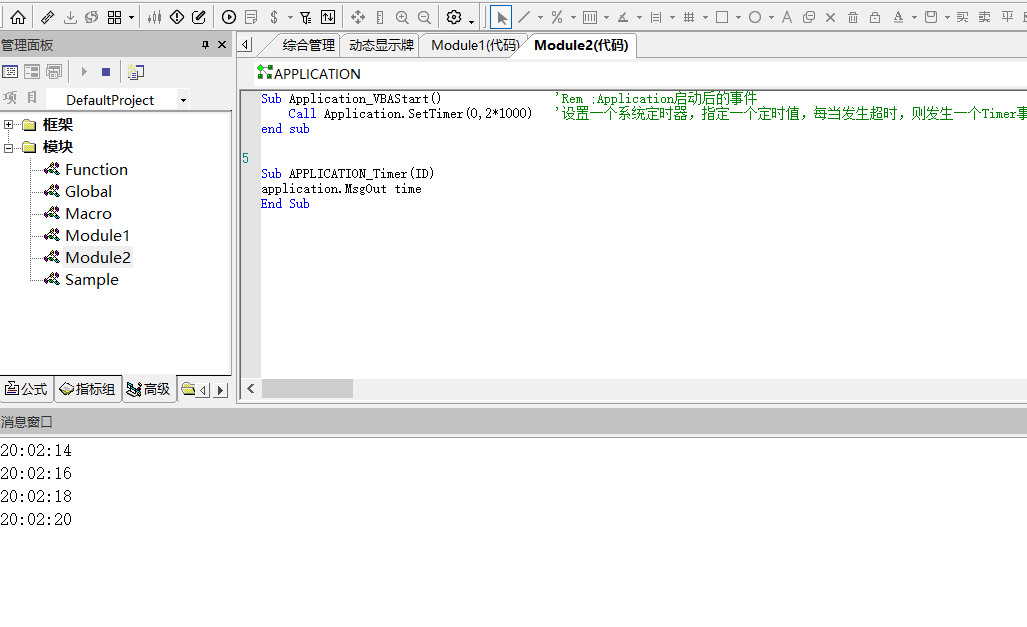Open Module2 in the module tree
This screenshot has height=627, width=1027.
tap(98, 258)
